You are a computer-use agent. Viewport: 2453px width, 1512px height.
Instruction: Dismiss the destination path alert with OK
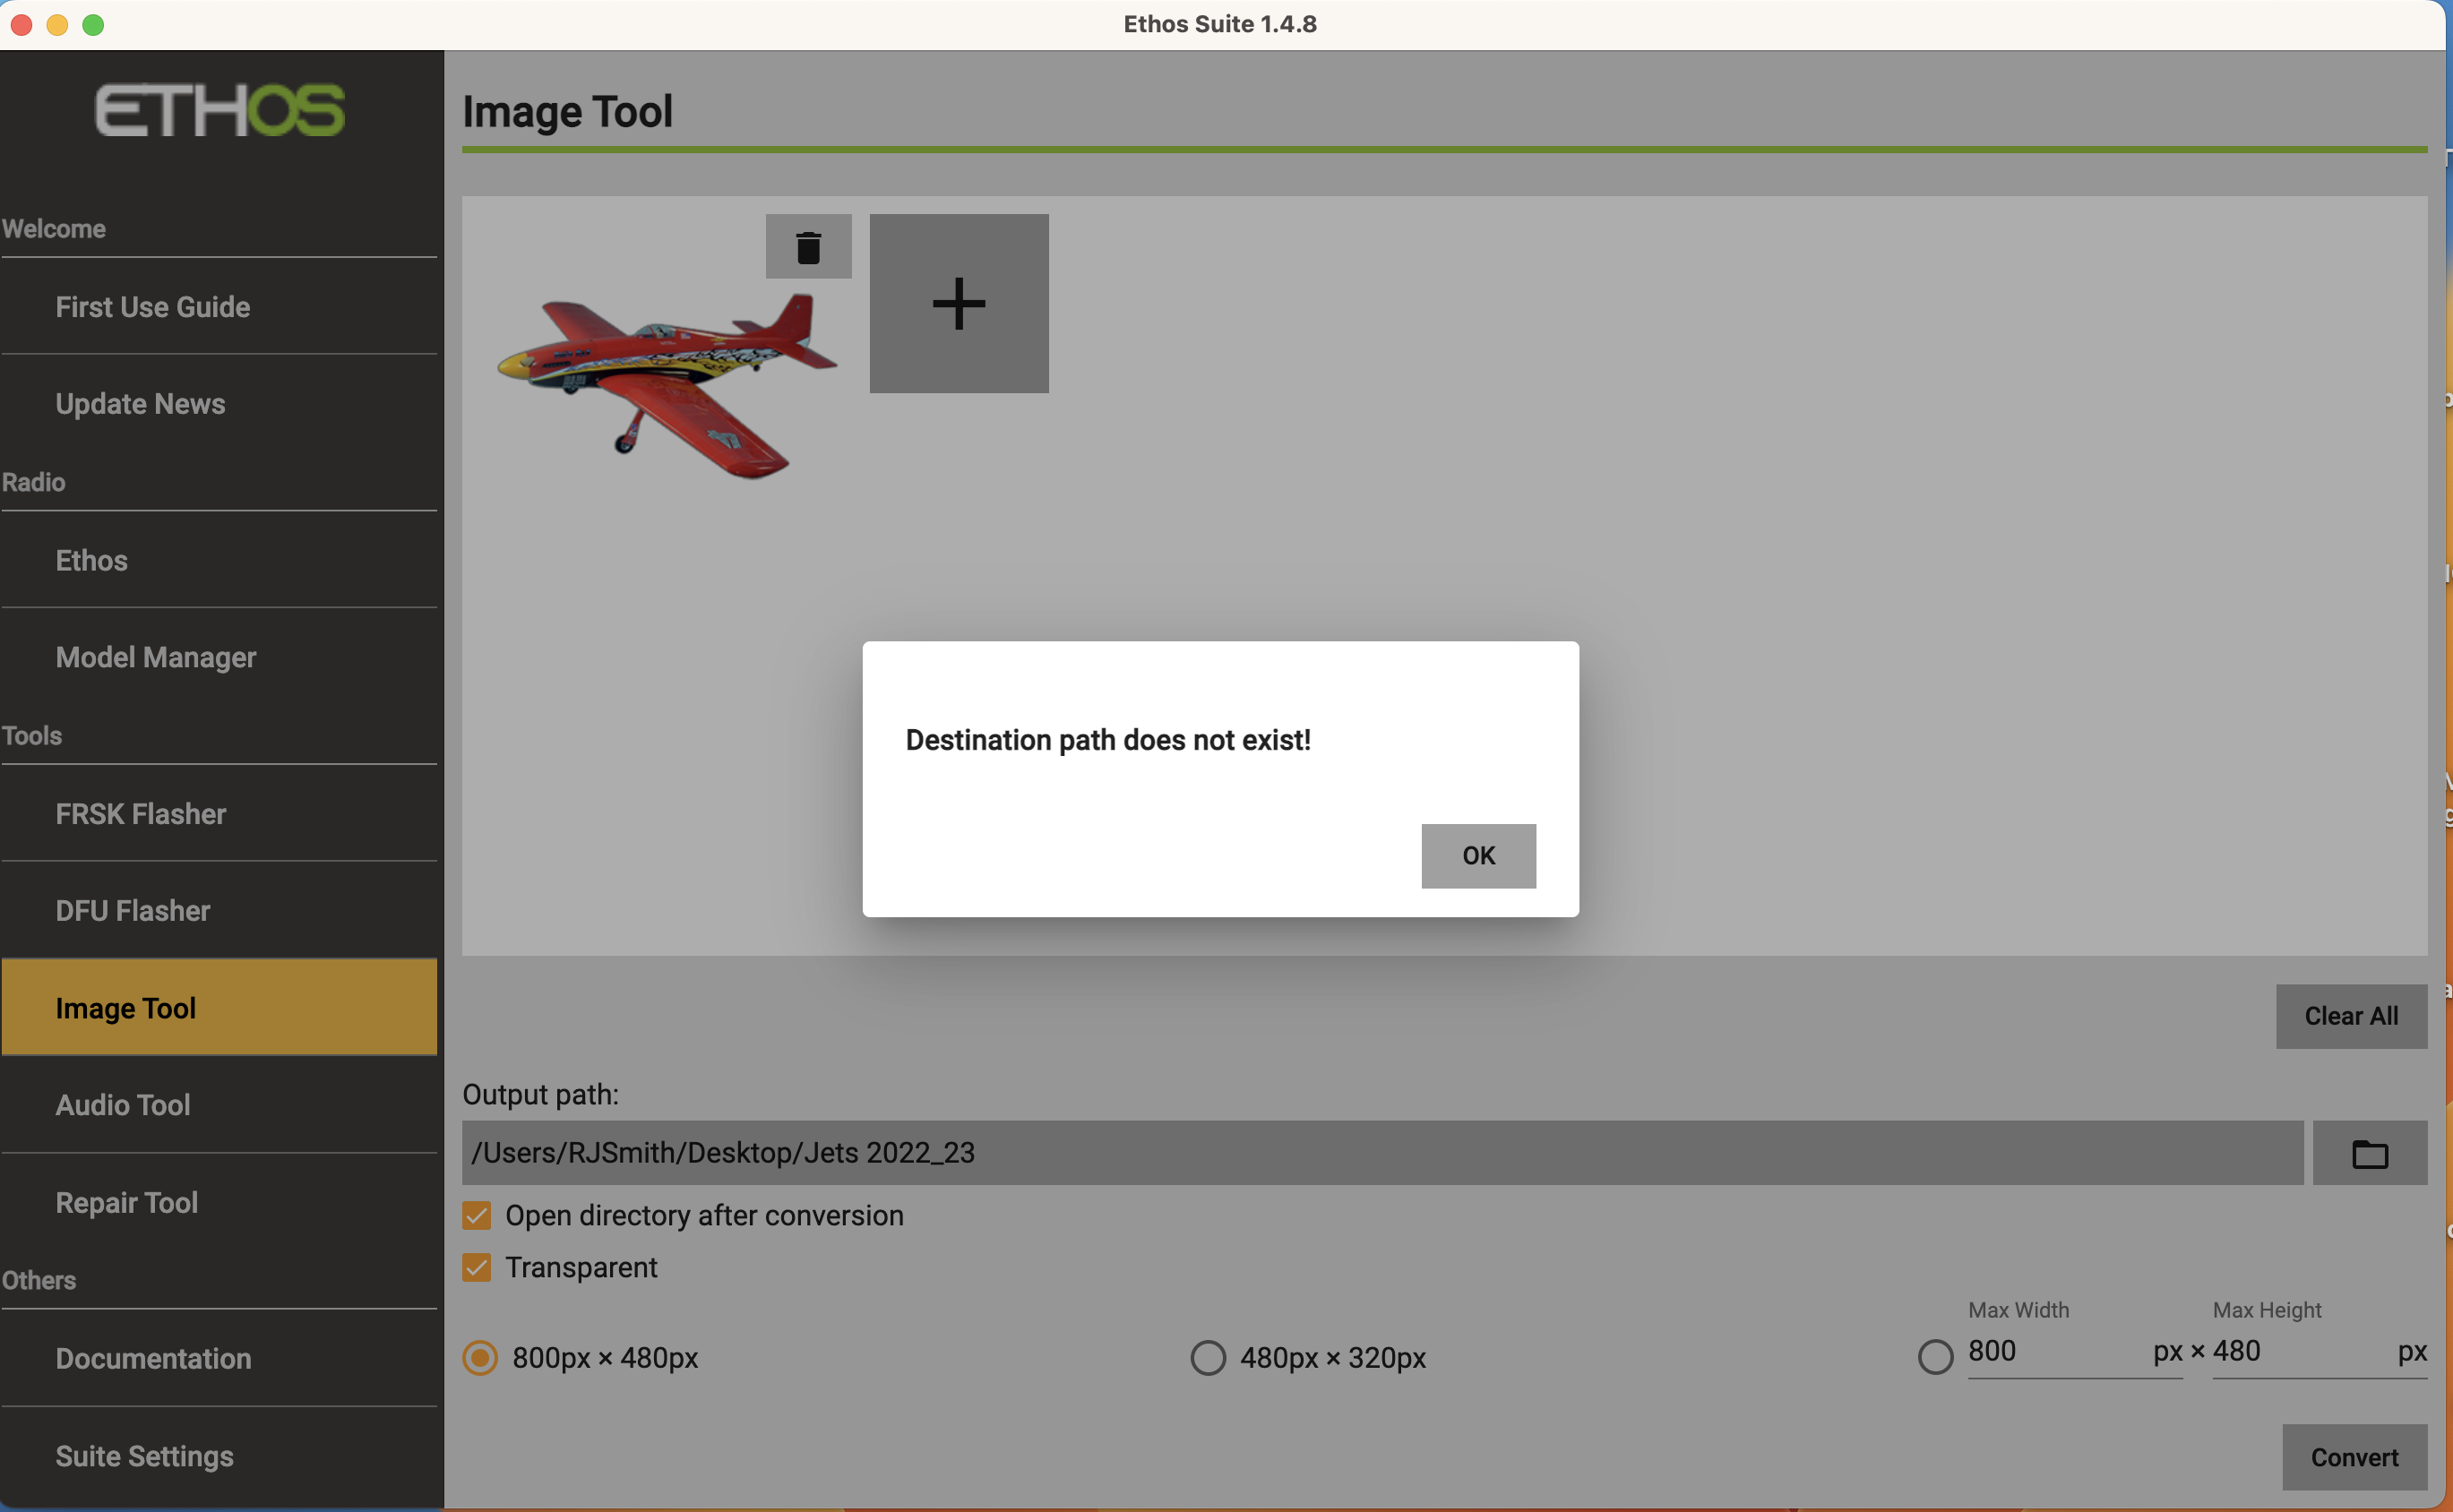[x=1478, y=855]
